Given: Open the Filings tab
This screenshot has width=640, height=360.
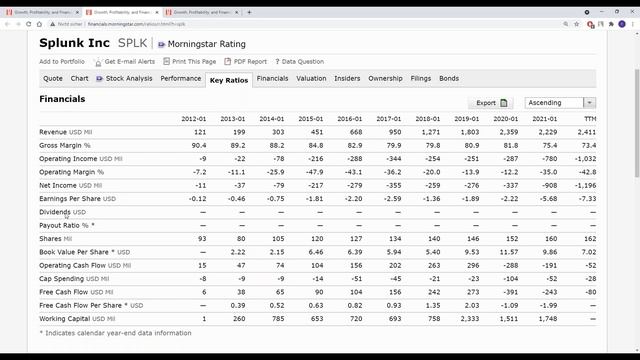Looking at the screenshot, I should [421, 78].
